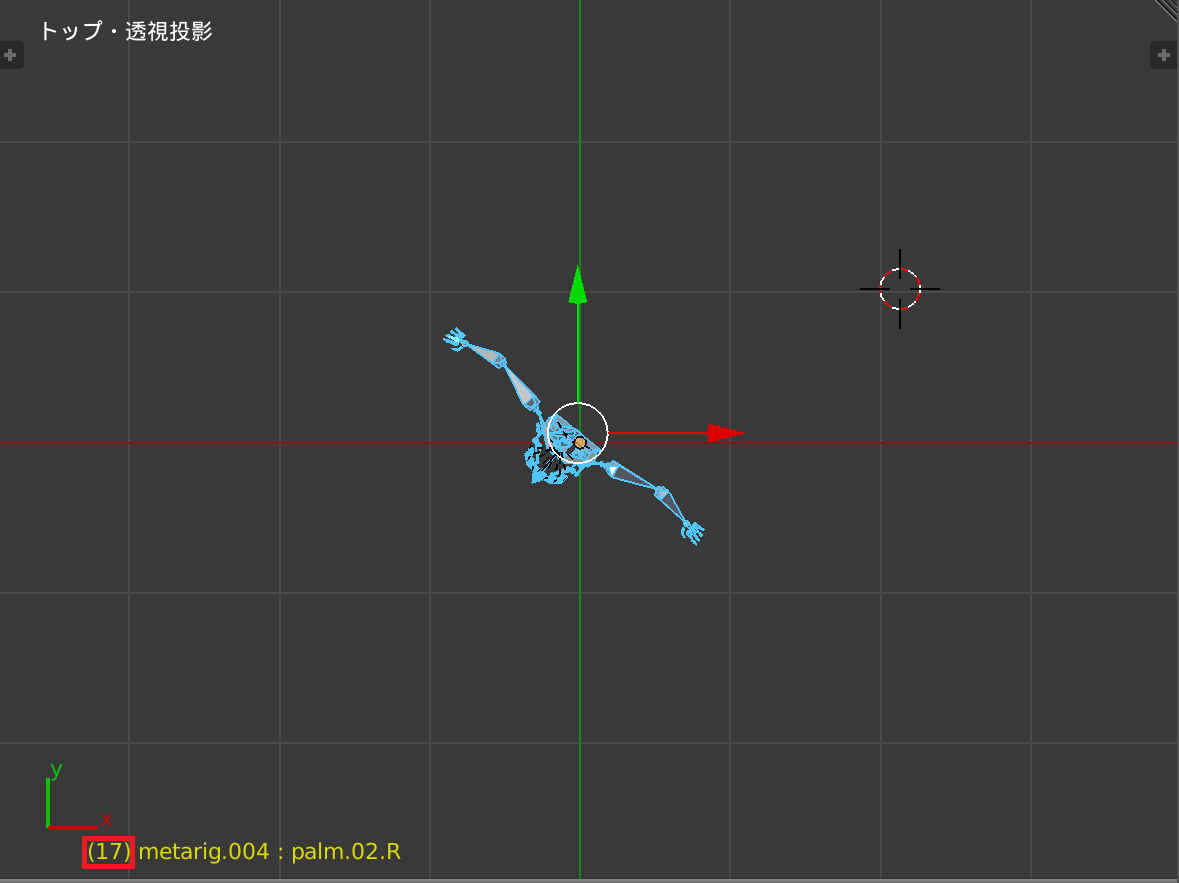Screen dimensions: 1179x883
Task: Select the orange origin point of the metarig
Action: coord(579,442)
